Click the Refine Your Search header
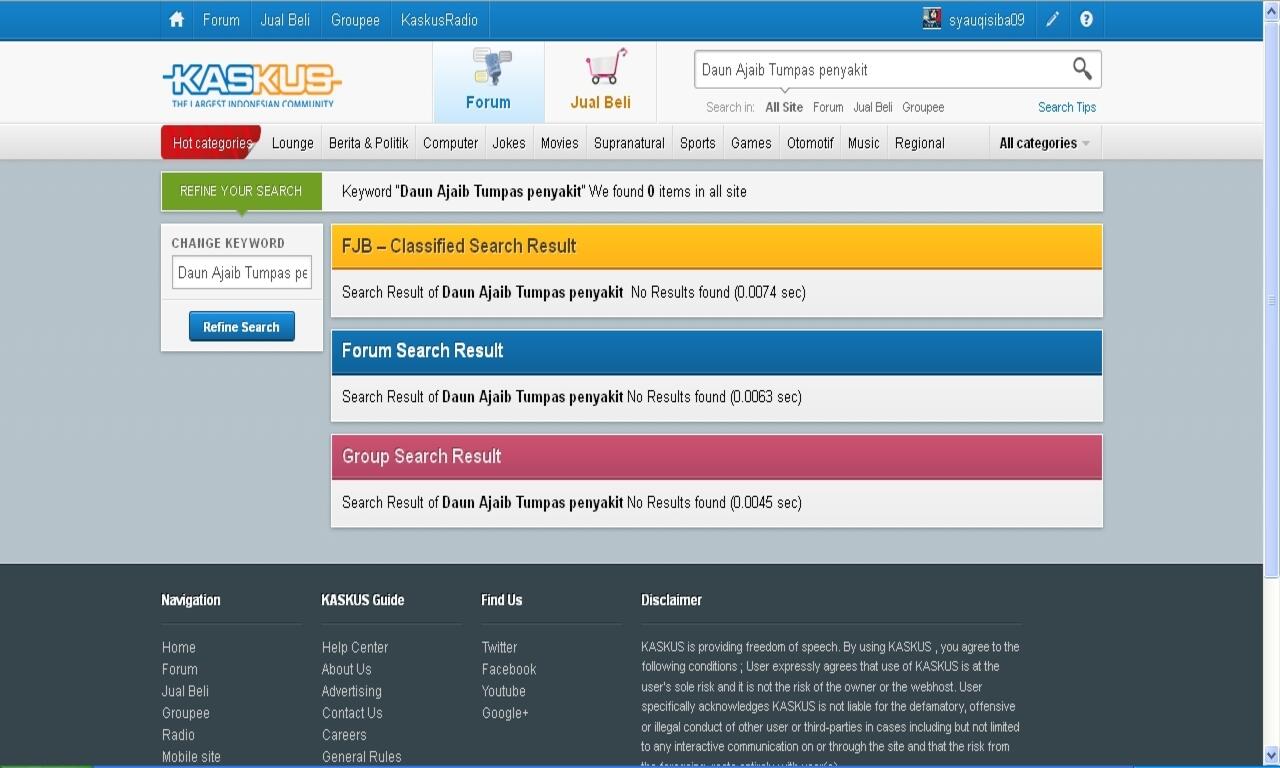 tap(241, 191)
